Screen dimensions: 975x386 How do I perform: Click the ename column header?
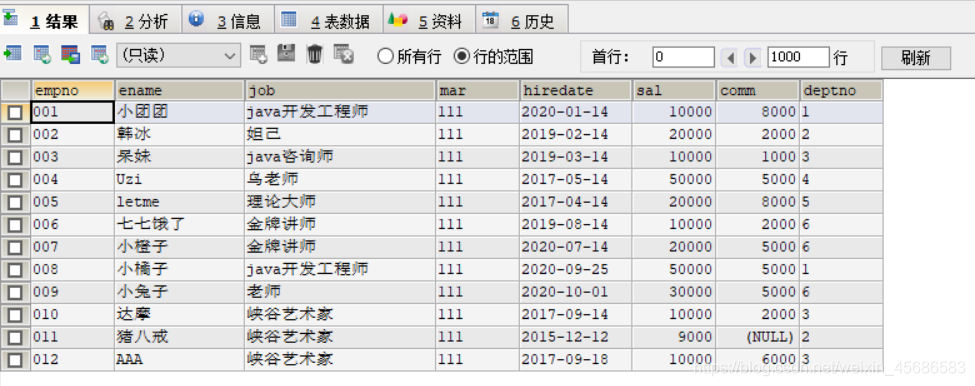(180, 91)
